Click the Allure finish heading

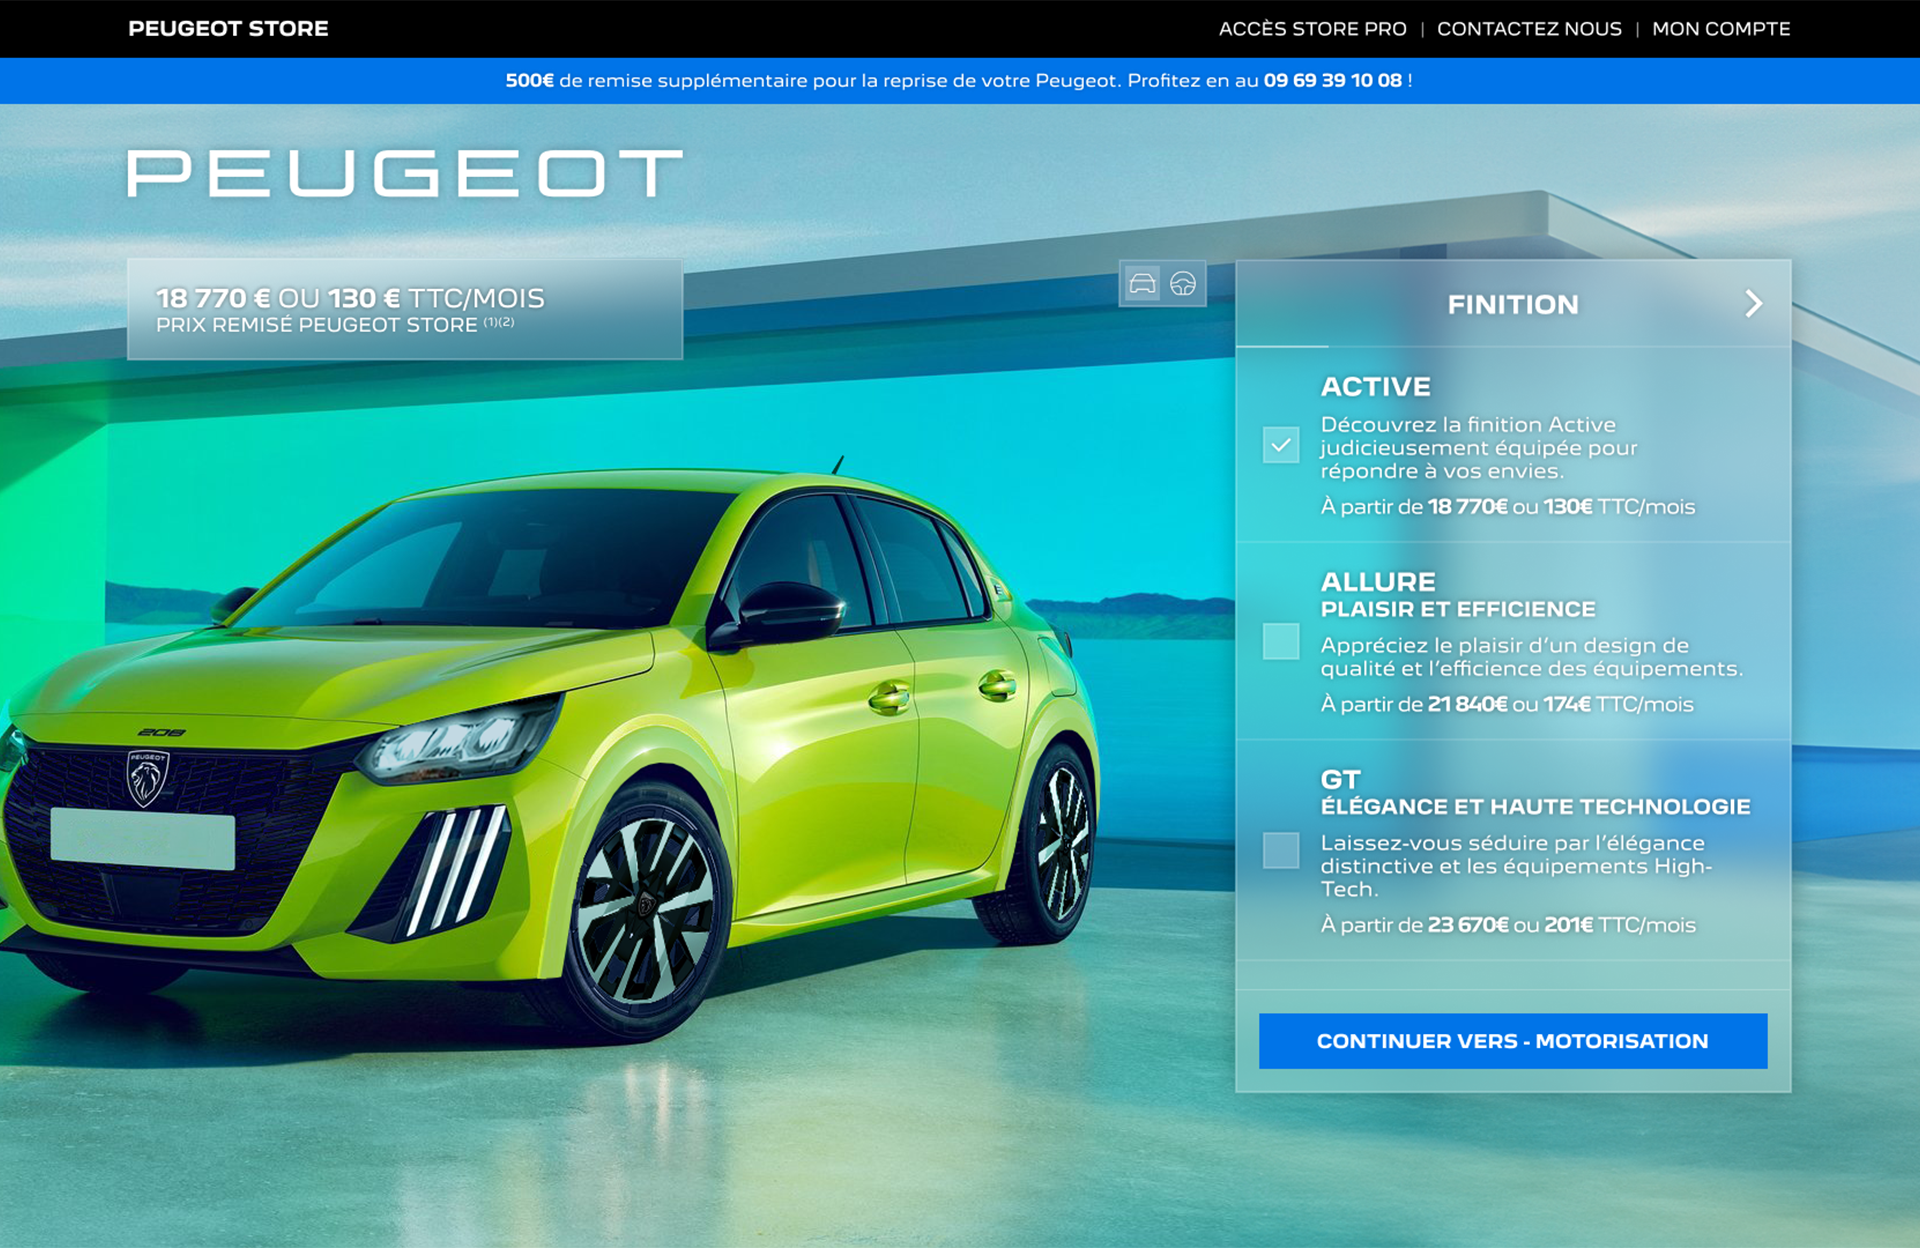pos(1377,582)
